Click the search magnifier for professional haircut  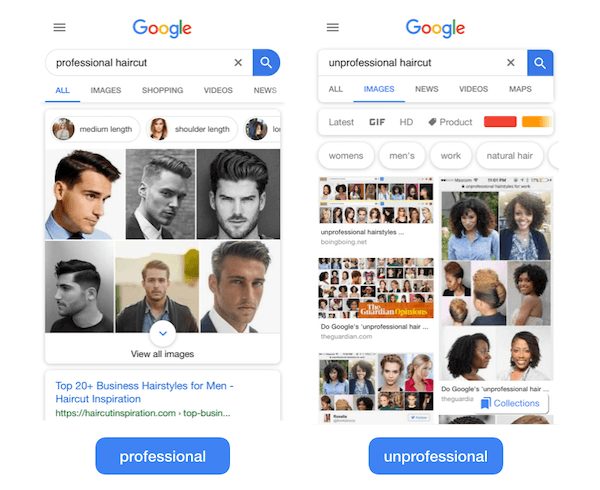[266, 62]
